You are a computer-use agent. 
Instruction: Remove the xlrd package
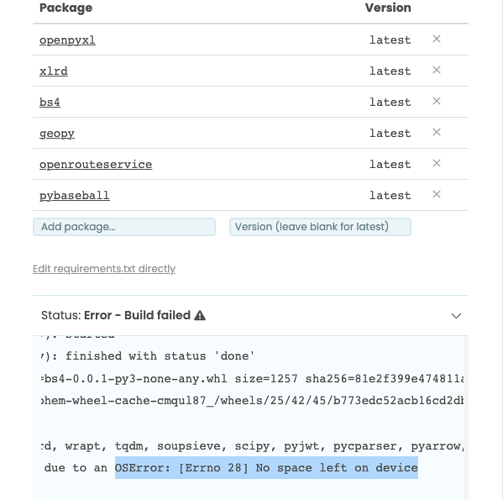tap(436, 70)
